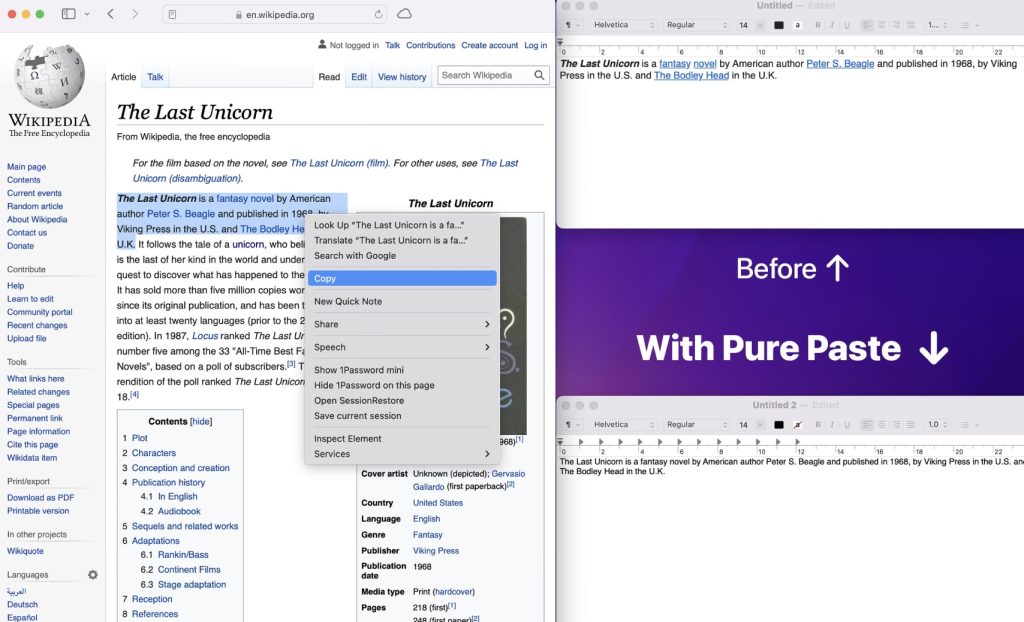
Task: Justify text in the Untitled 2 window
Action: (x=911, y=425)
